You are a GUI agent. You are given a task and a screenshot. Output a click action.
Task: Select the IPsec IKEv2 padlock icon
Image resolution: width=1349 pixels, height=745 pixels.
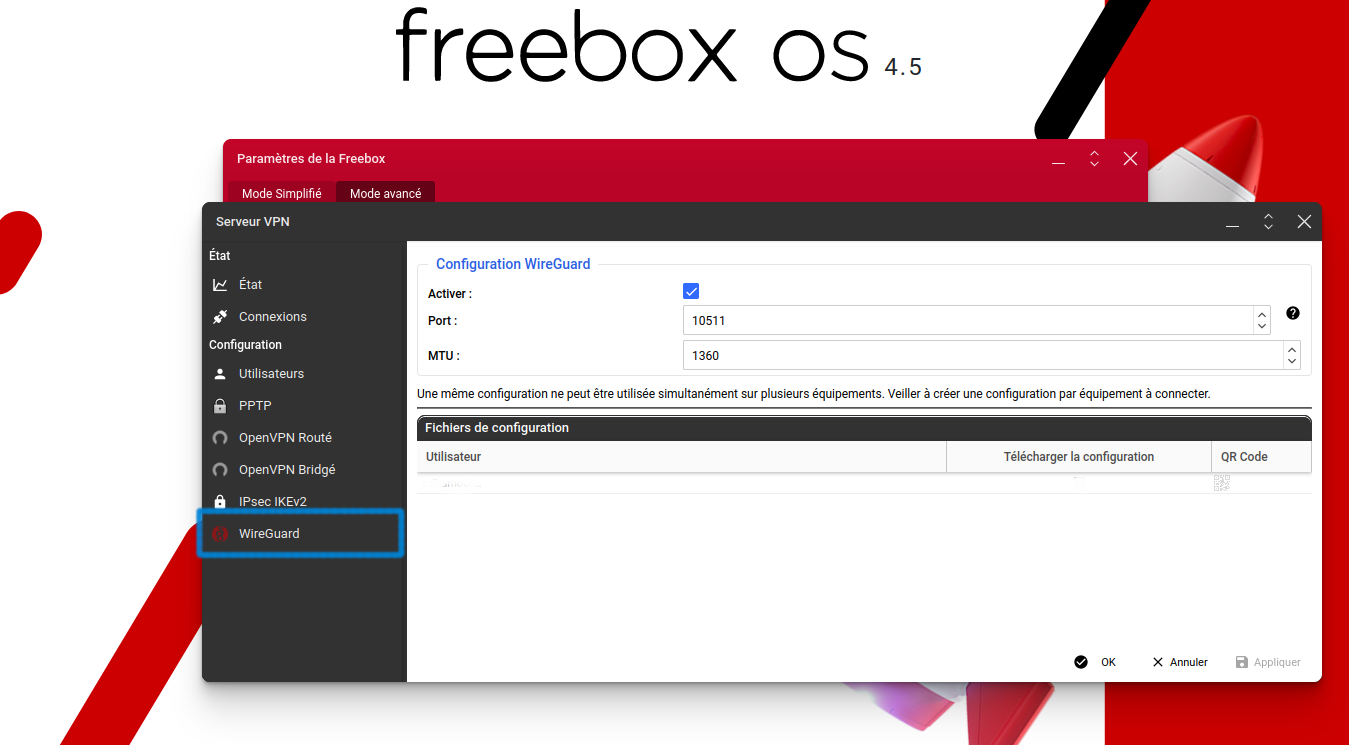tap(220, 502)
